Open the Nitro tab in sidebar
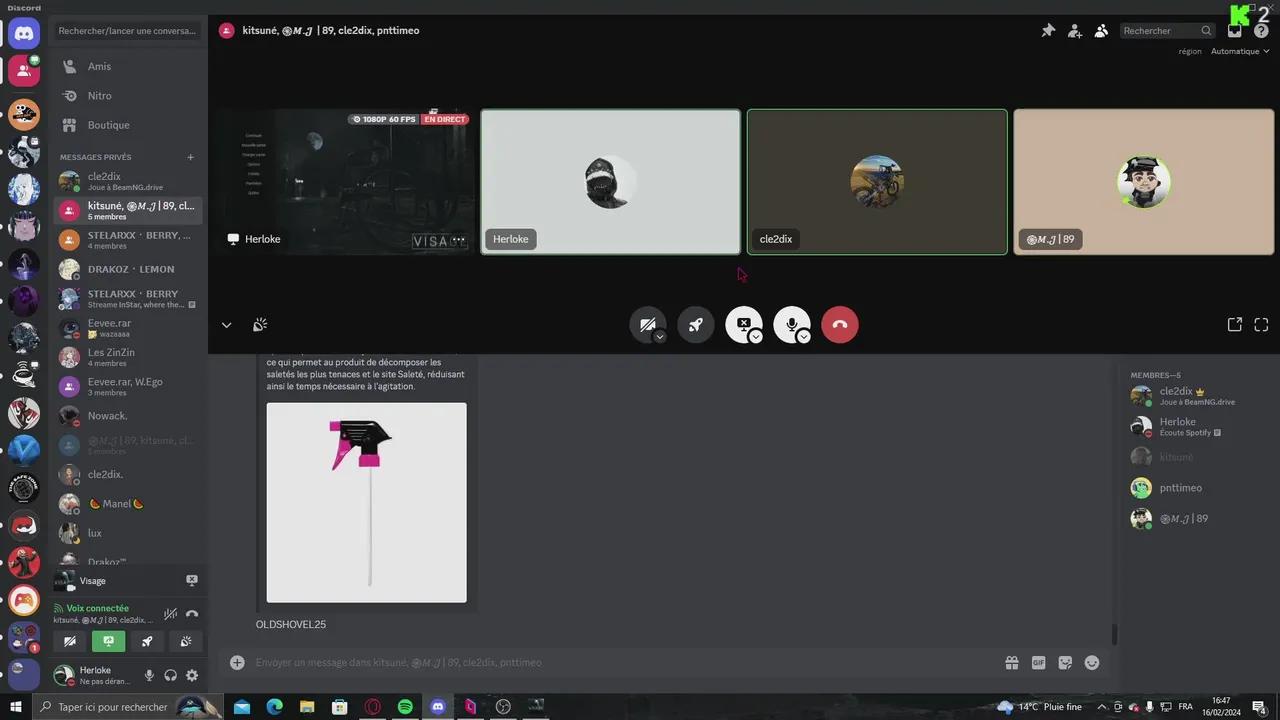Image resolution: width=1280 pixels, height=720 pixels. click(99, 96)
